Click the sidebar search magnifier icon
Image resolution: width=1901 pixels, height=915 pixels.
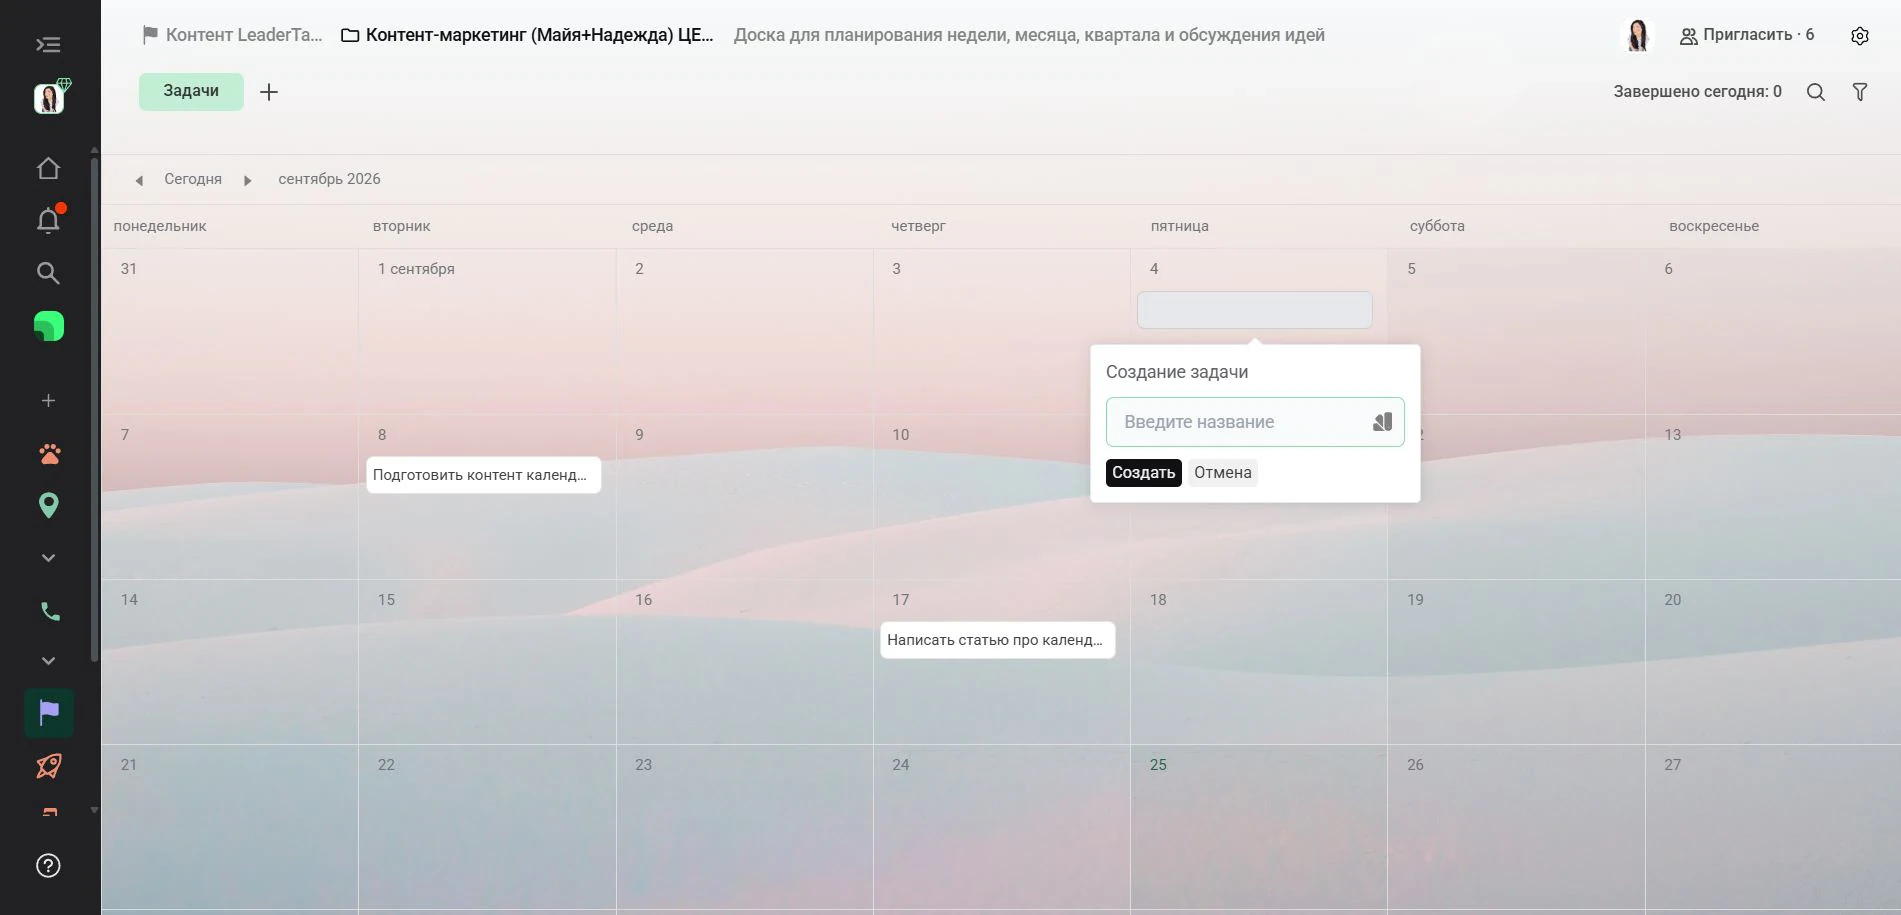point(48,273)
